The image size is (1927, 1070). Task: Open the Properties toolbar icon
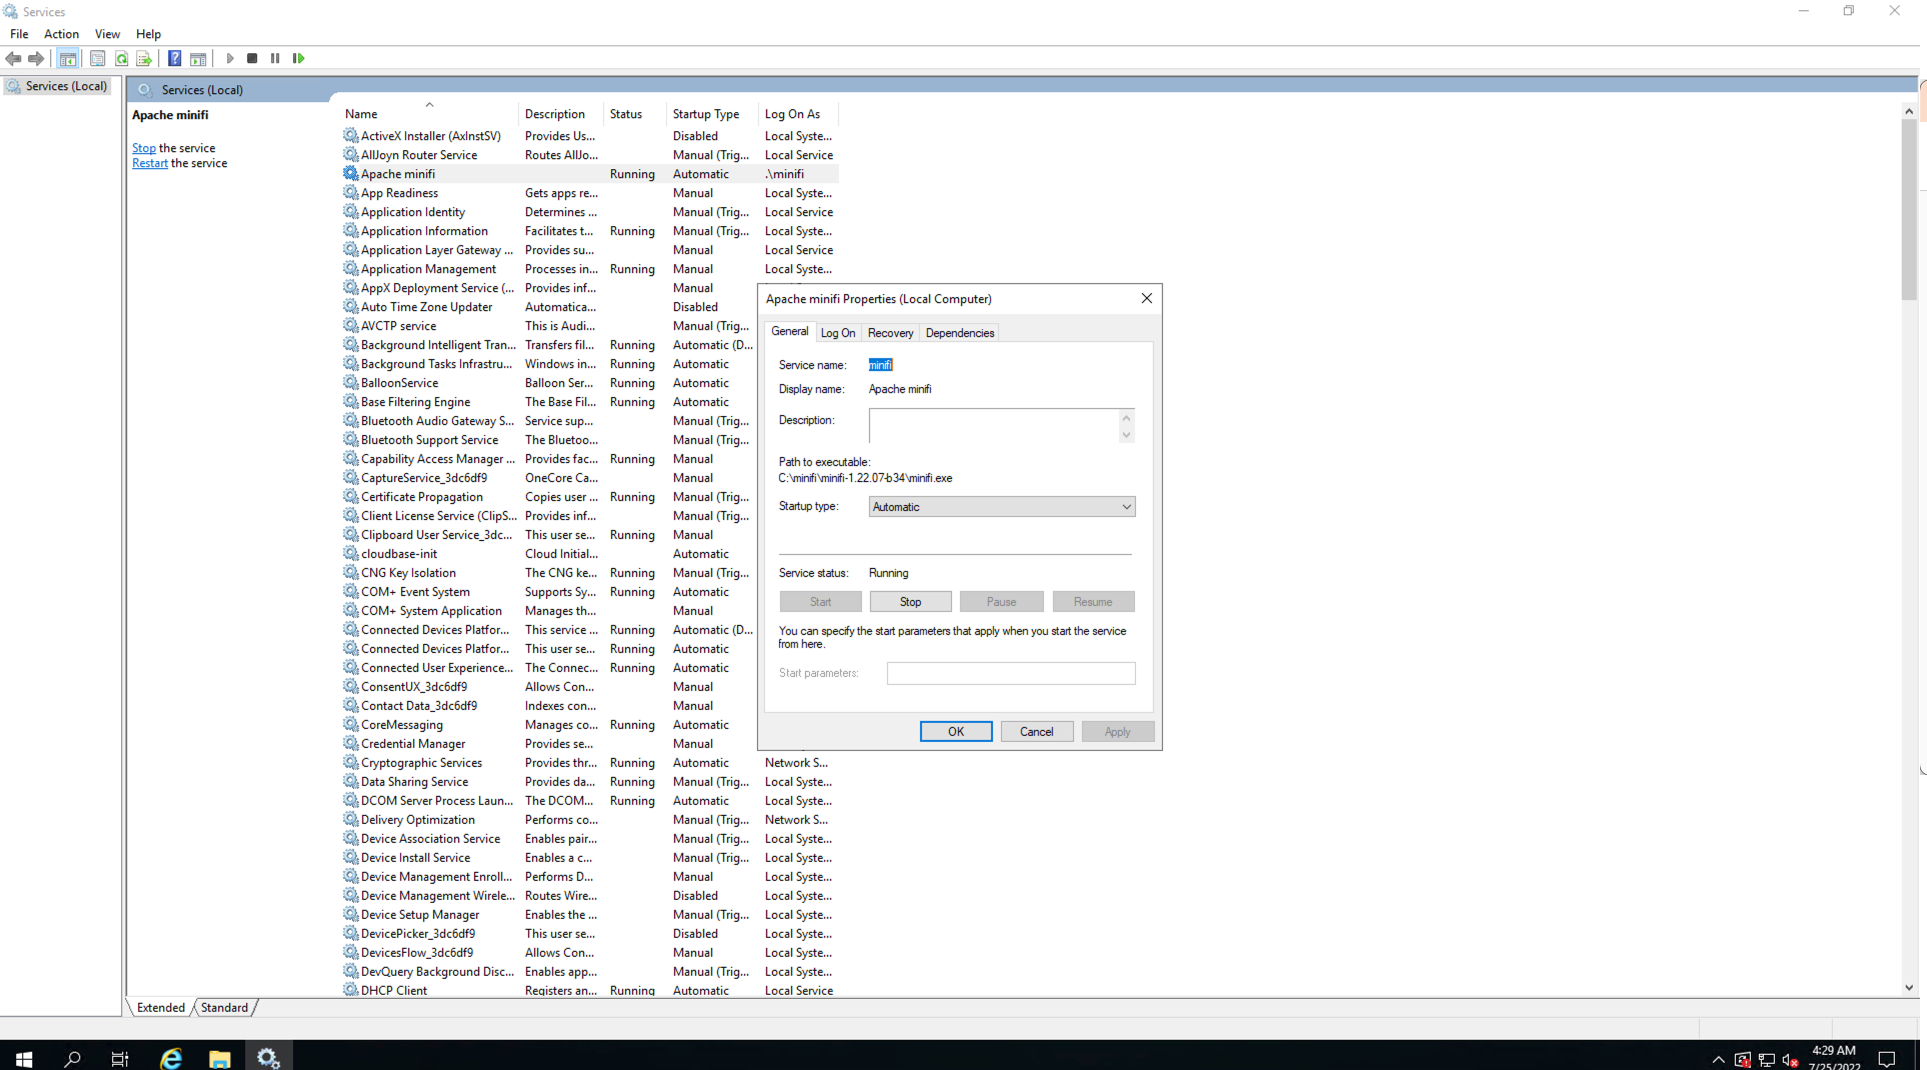click(x=98, y=59)
